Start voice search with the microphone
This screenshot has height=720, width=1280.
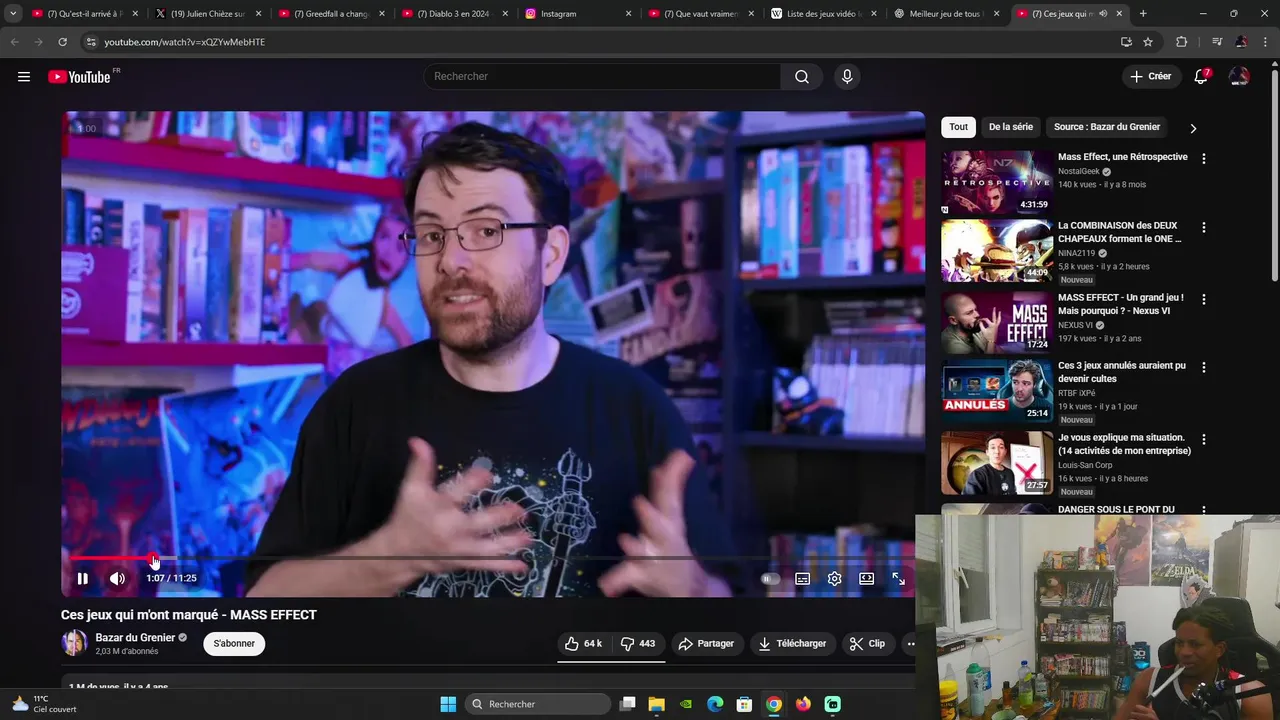[847, 77]
